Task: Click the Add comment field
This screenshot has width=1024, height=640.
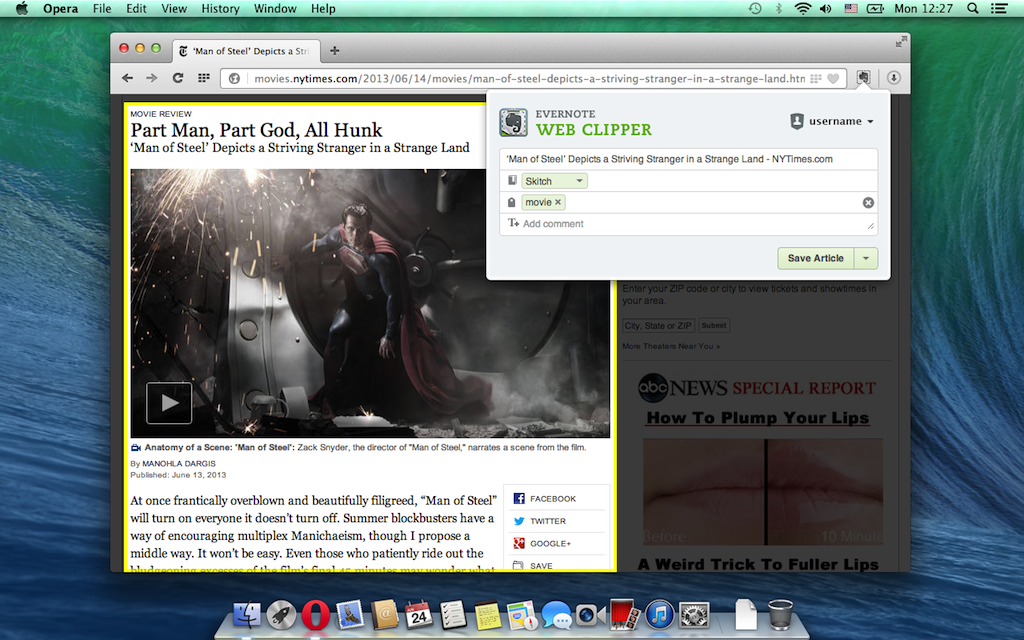Action: pos(690,224)
